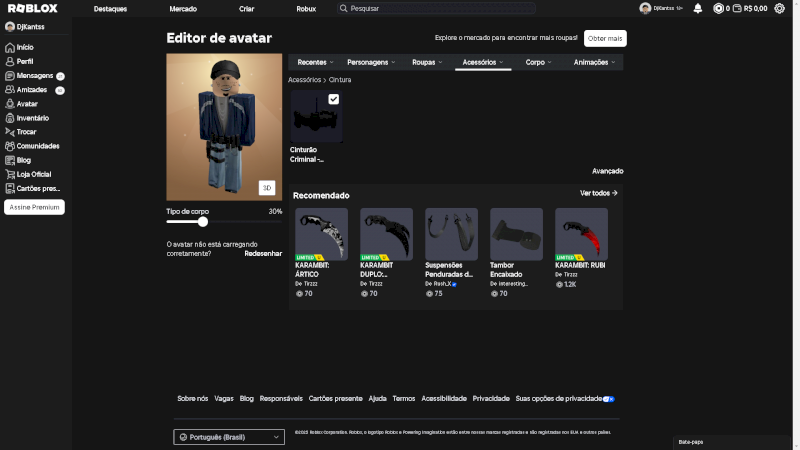This screenshot has width=800, height=450.
Task: Expand the Recentes dropdown
Action: [315, 63]
